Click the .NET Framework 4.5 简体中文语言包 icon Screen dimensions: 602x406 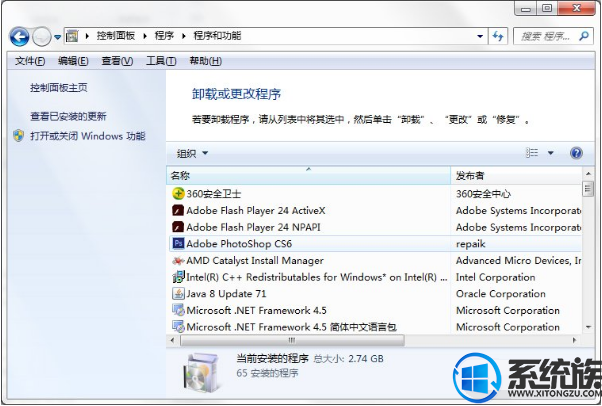pyautogui.click(x=178, y=326)
